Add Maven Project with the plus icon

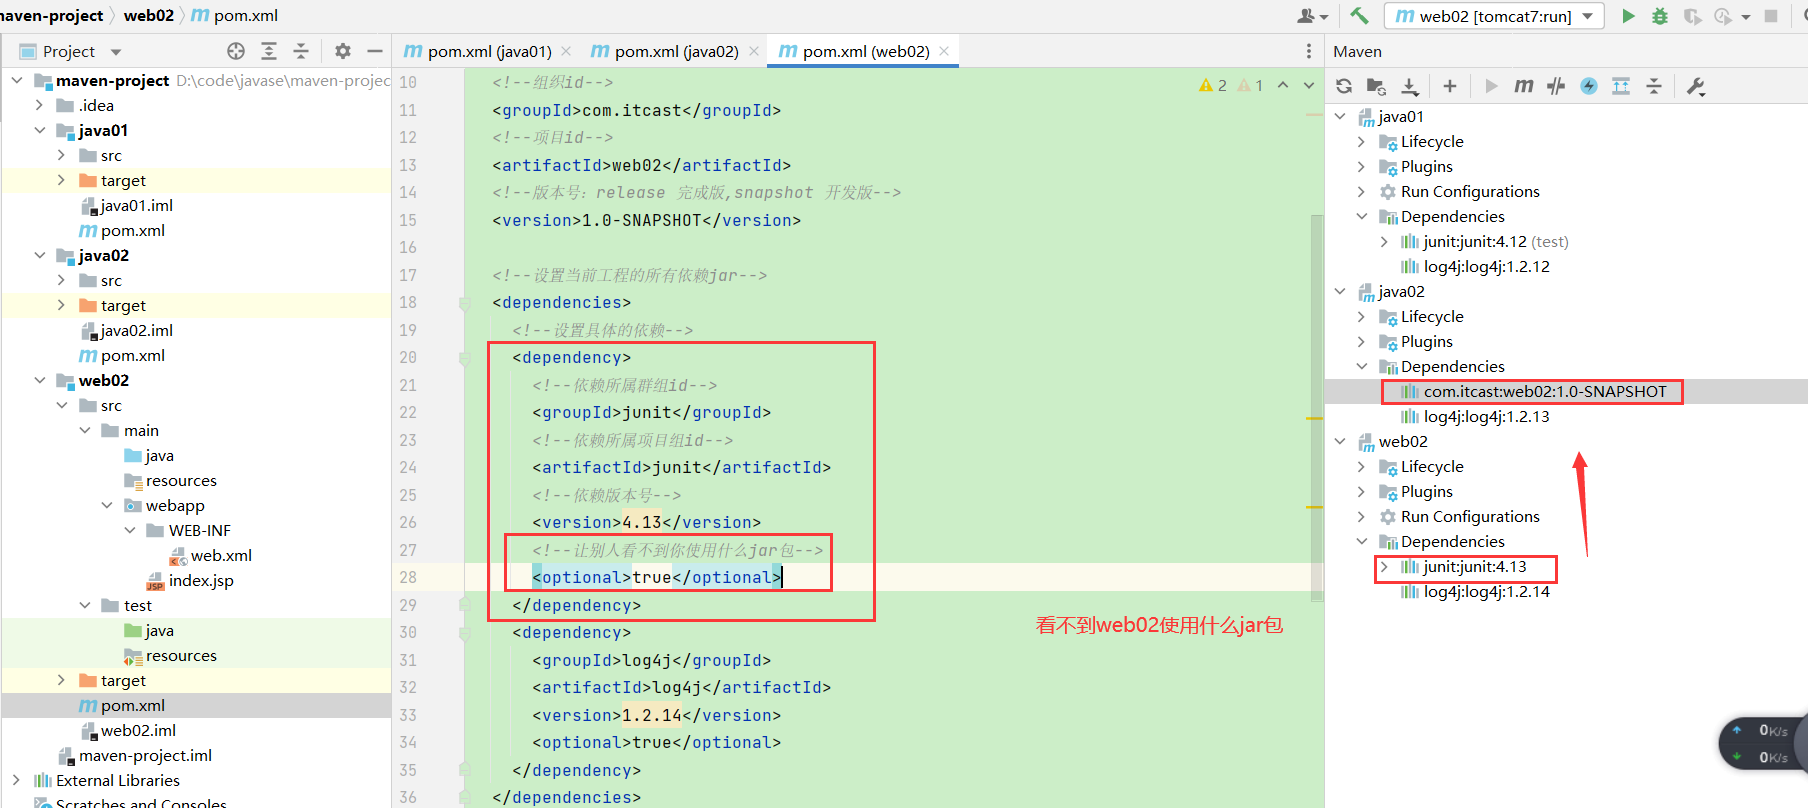point(1450,86)
